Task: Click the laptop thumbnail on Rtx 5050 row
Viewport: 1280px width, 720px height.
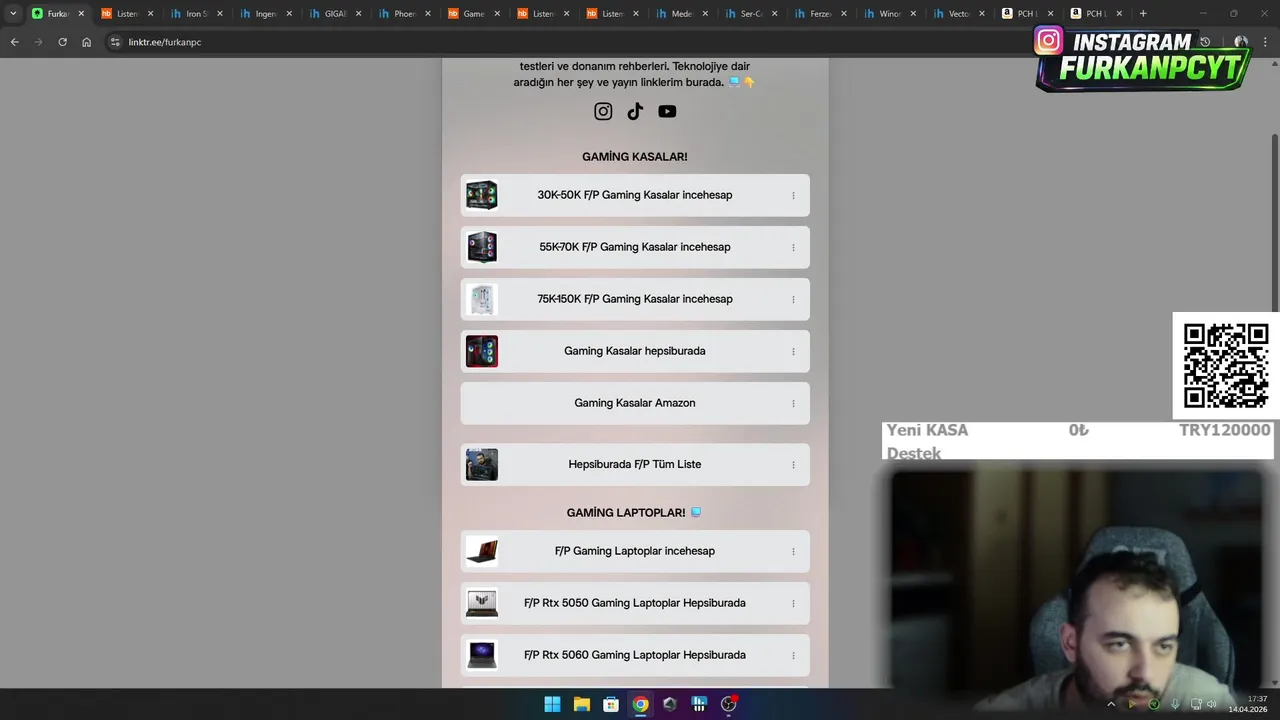Action: (x=482, y=603)
